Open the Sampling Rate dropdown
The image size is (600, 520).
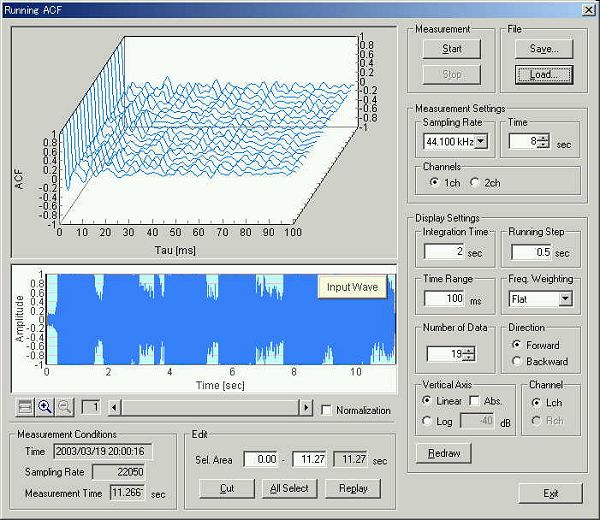481,142
